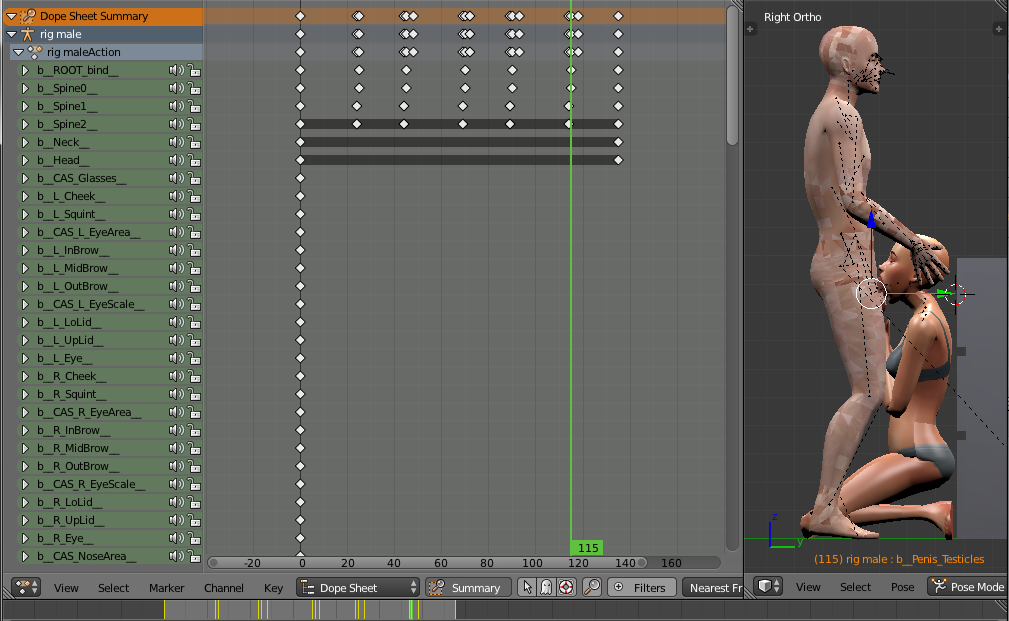1009x621 pixels.
Task: Mute the b__L_Squint__ channel
Action: 176,214
